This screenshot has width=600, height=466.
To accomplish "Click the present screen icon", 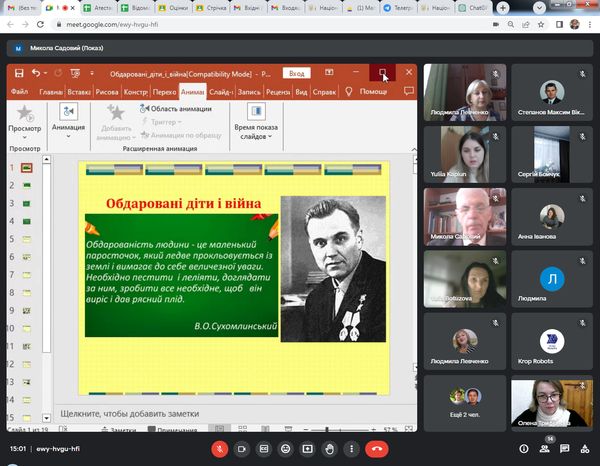I will click(x=308, y=449).
